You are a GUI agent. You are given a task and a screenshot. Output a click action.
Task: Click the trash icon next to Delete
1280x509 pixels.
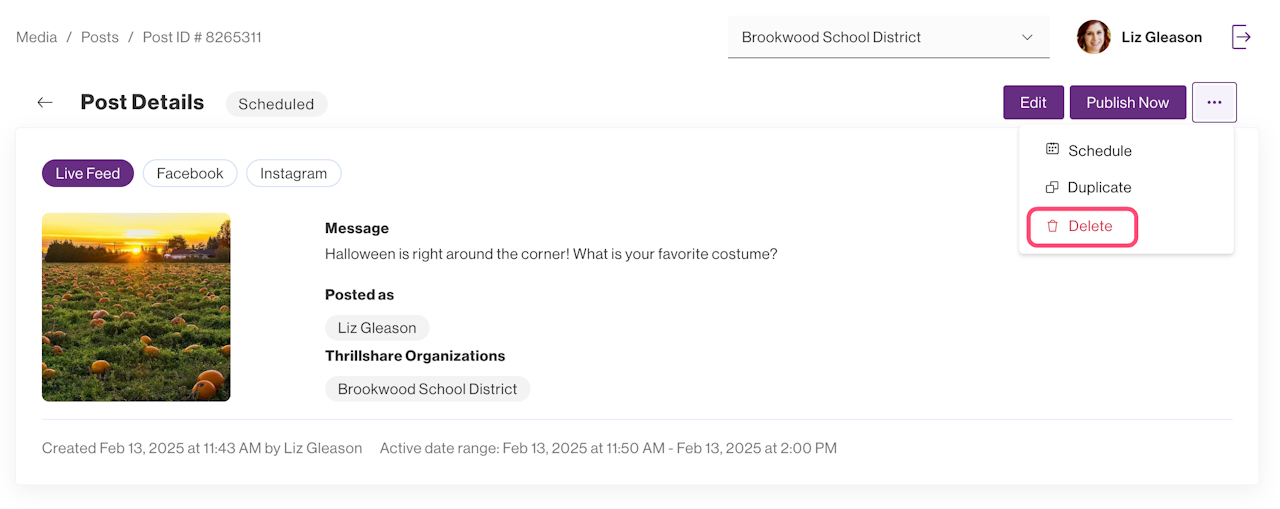point(1052,226)
